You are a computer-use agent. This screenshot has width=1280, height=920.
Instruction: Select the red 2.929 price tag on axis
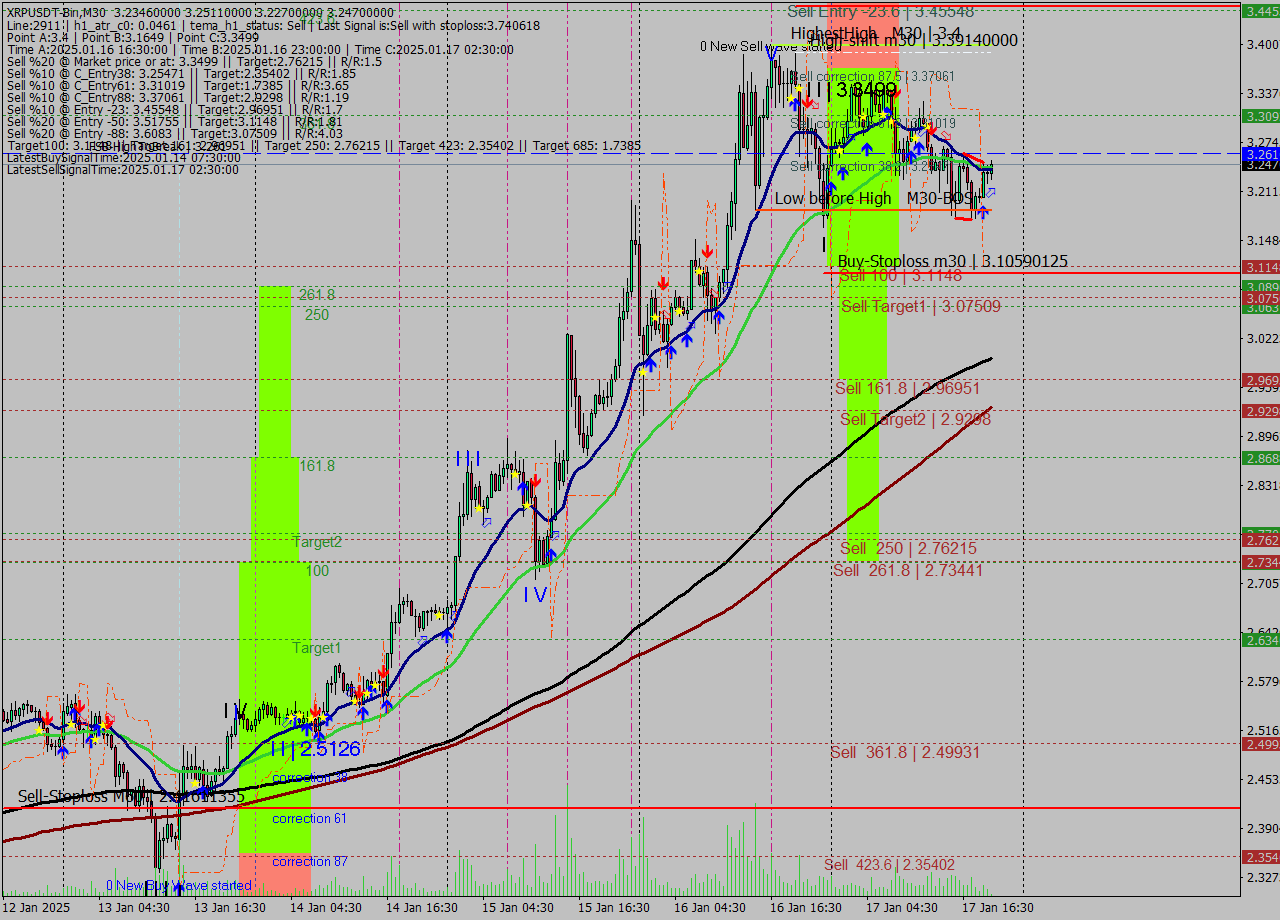[x=1260, y=411]
